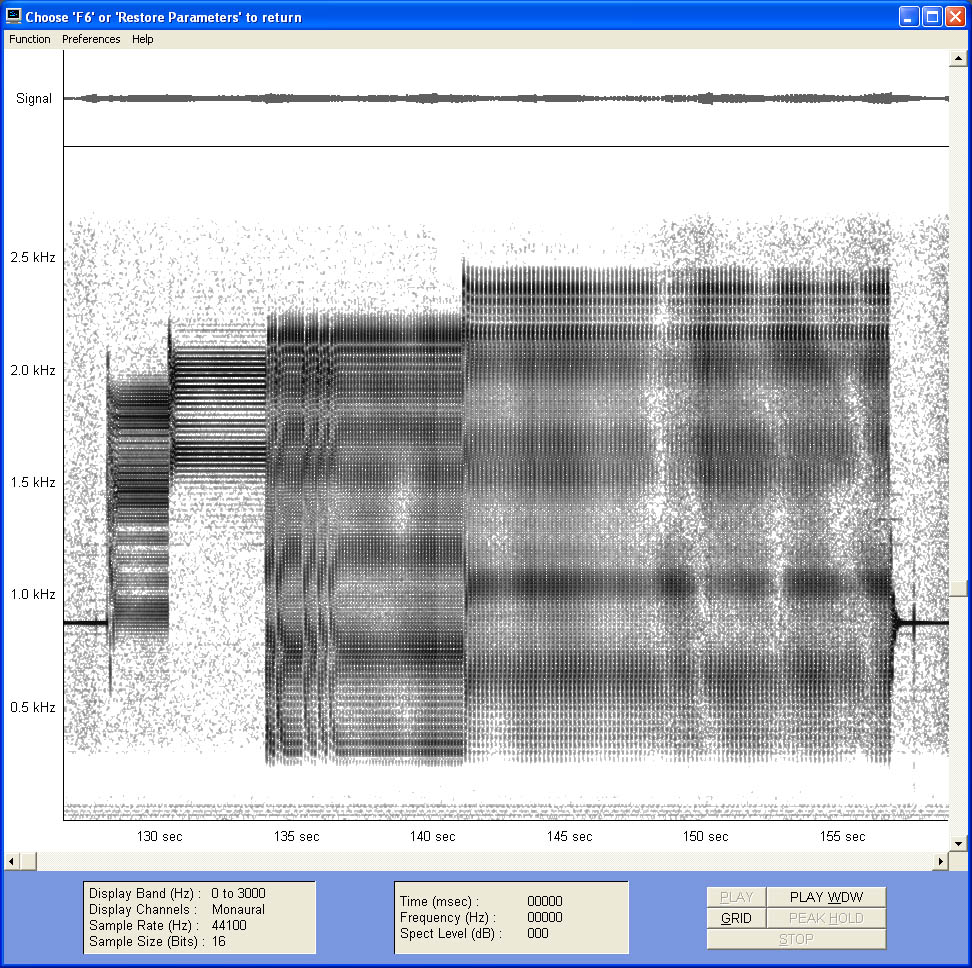Click the Time (msec) readout '00000'
Viewport: 972px width, 968px height.
(x=545, y=901)
